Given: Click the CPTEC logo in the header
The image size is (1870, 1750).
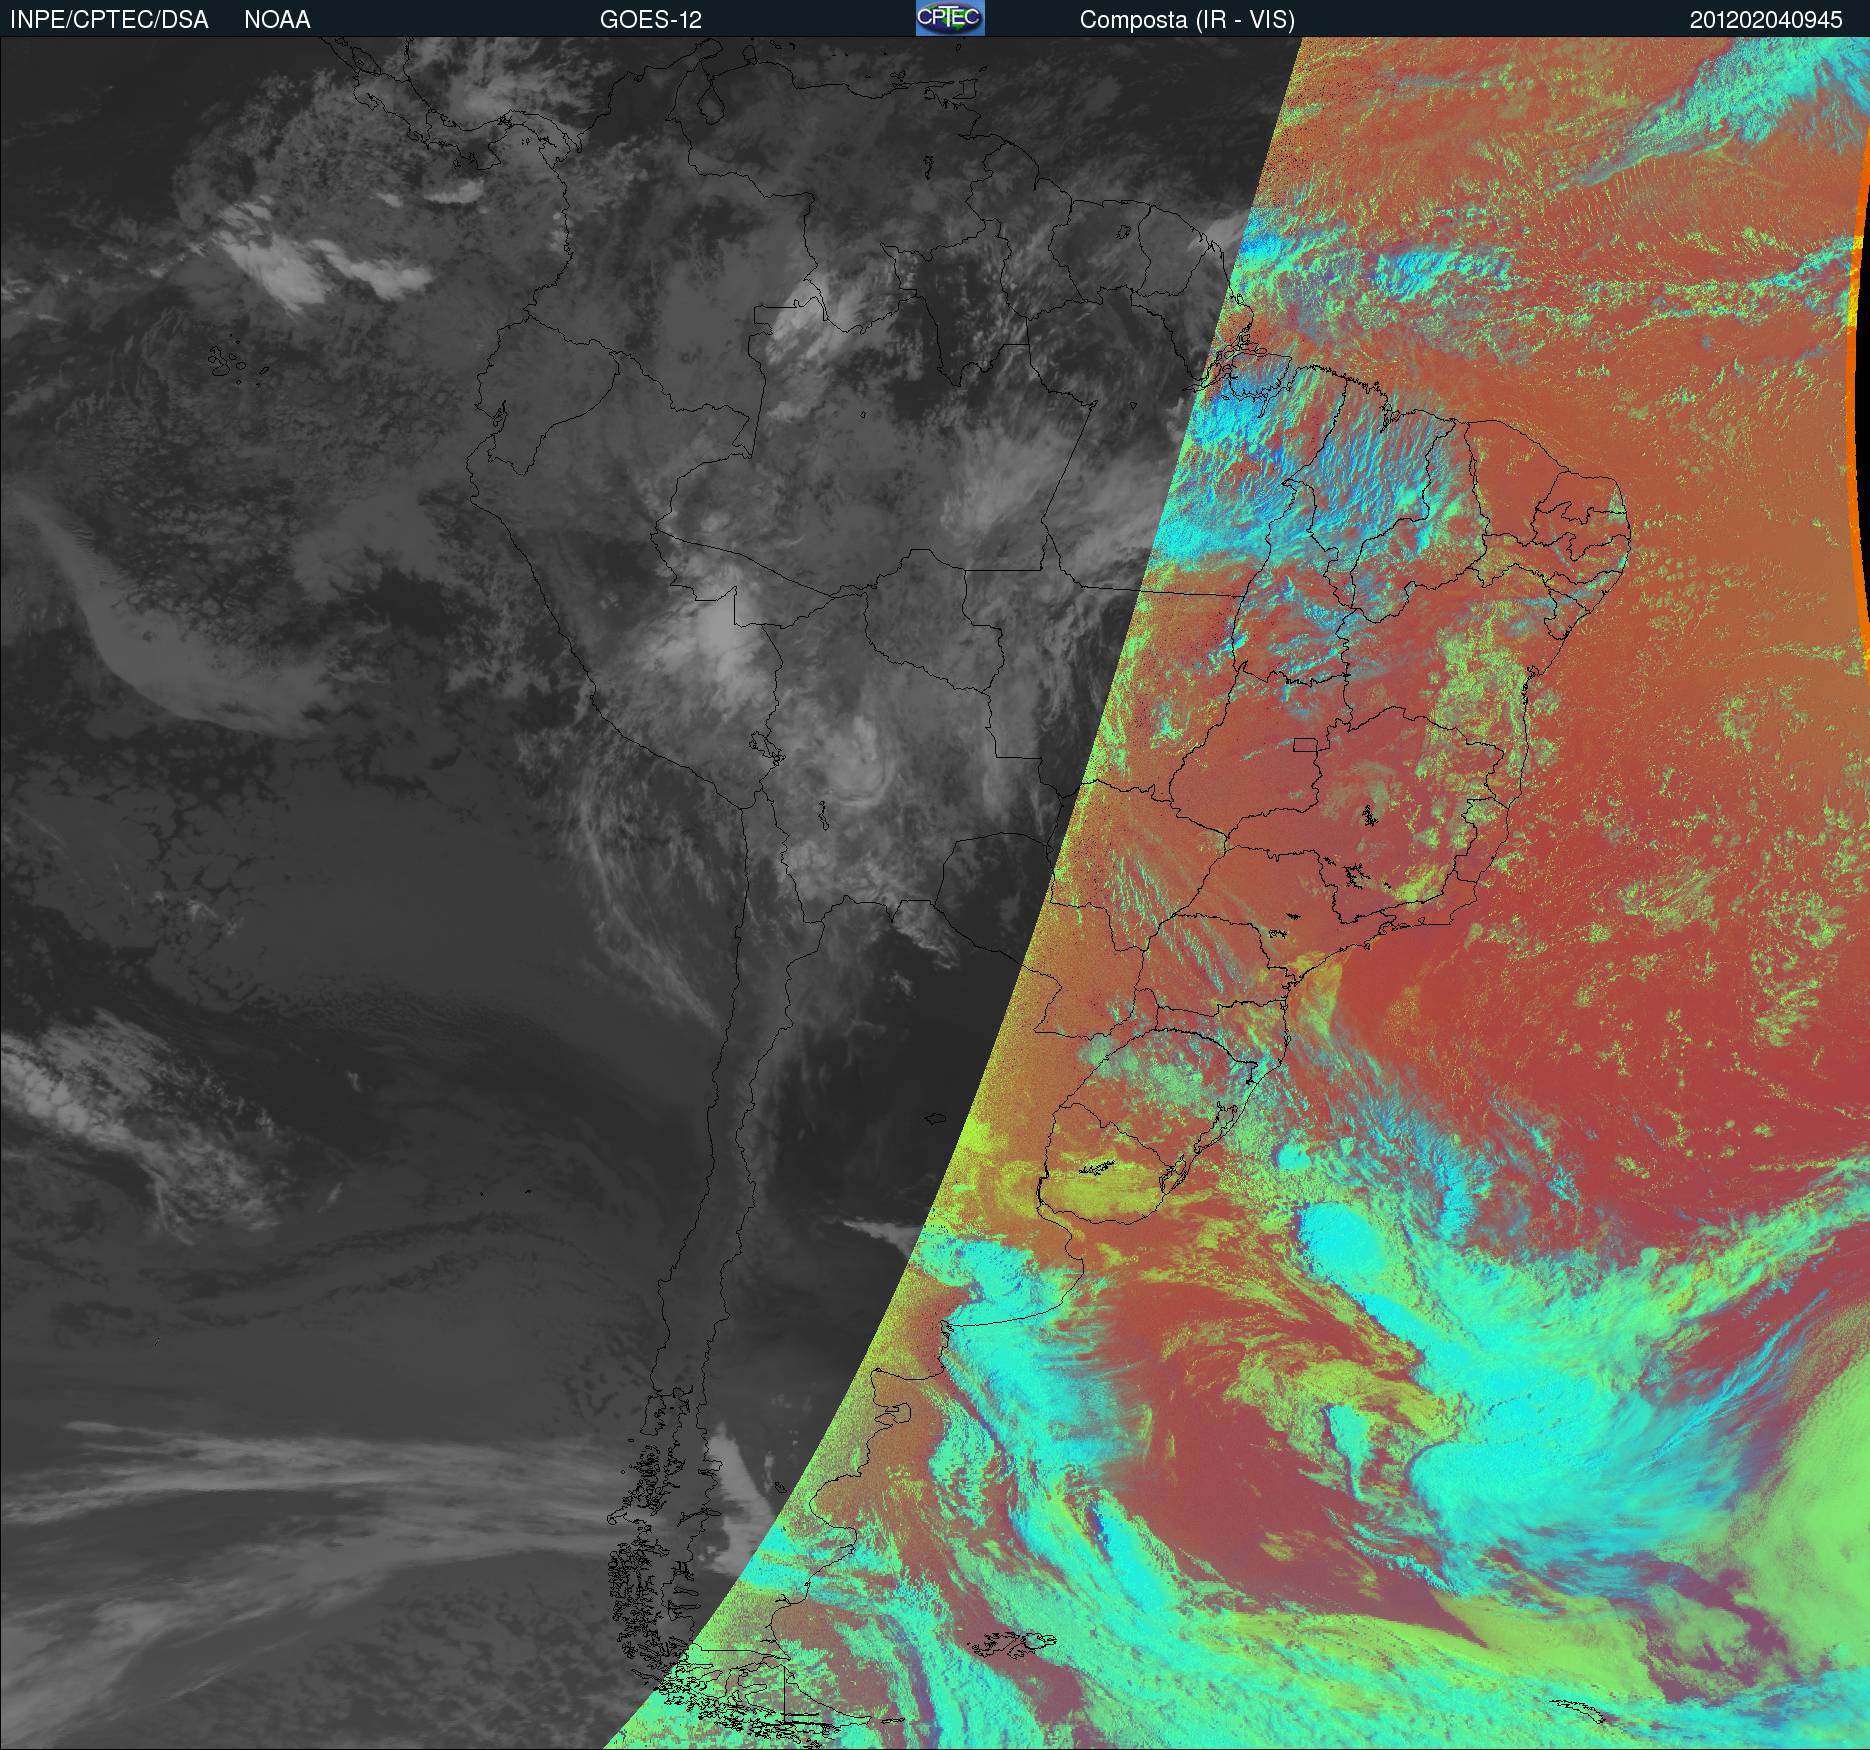Looking at the screenshot, I should [x=950, y=18].
